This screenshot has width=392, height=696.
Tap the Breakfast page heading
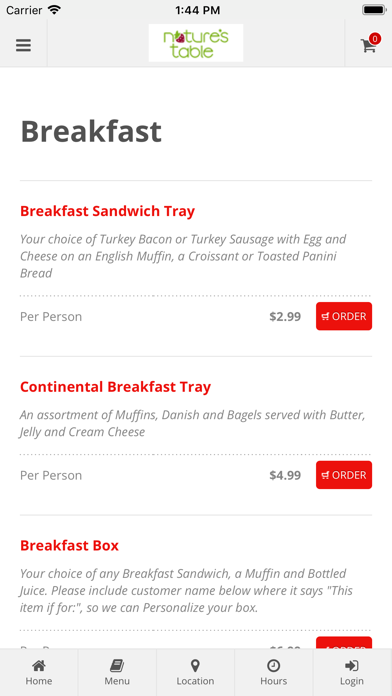pyautogui.click(x=91, y=132)
